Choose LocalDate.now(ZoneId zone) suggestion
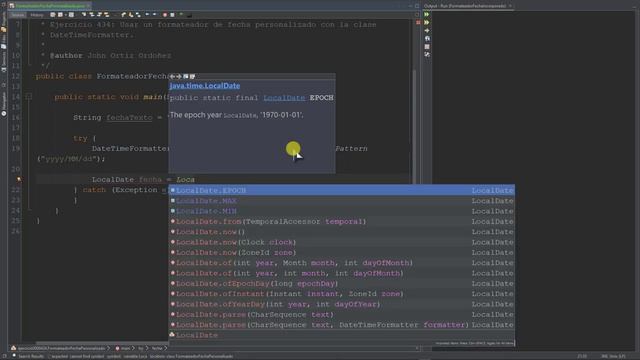The image size is (640, 360). [x=342, y=252]
